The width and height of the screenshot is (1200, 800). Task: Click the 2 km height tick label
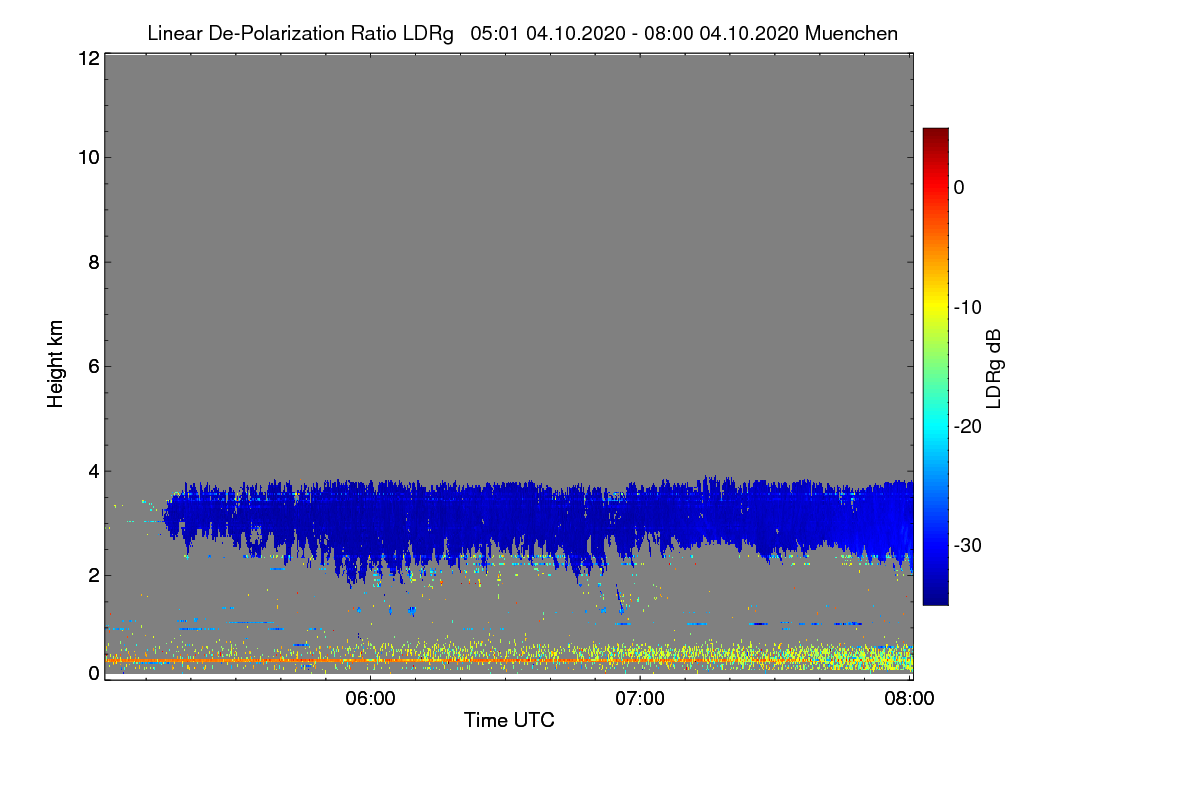[92, 574]
